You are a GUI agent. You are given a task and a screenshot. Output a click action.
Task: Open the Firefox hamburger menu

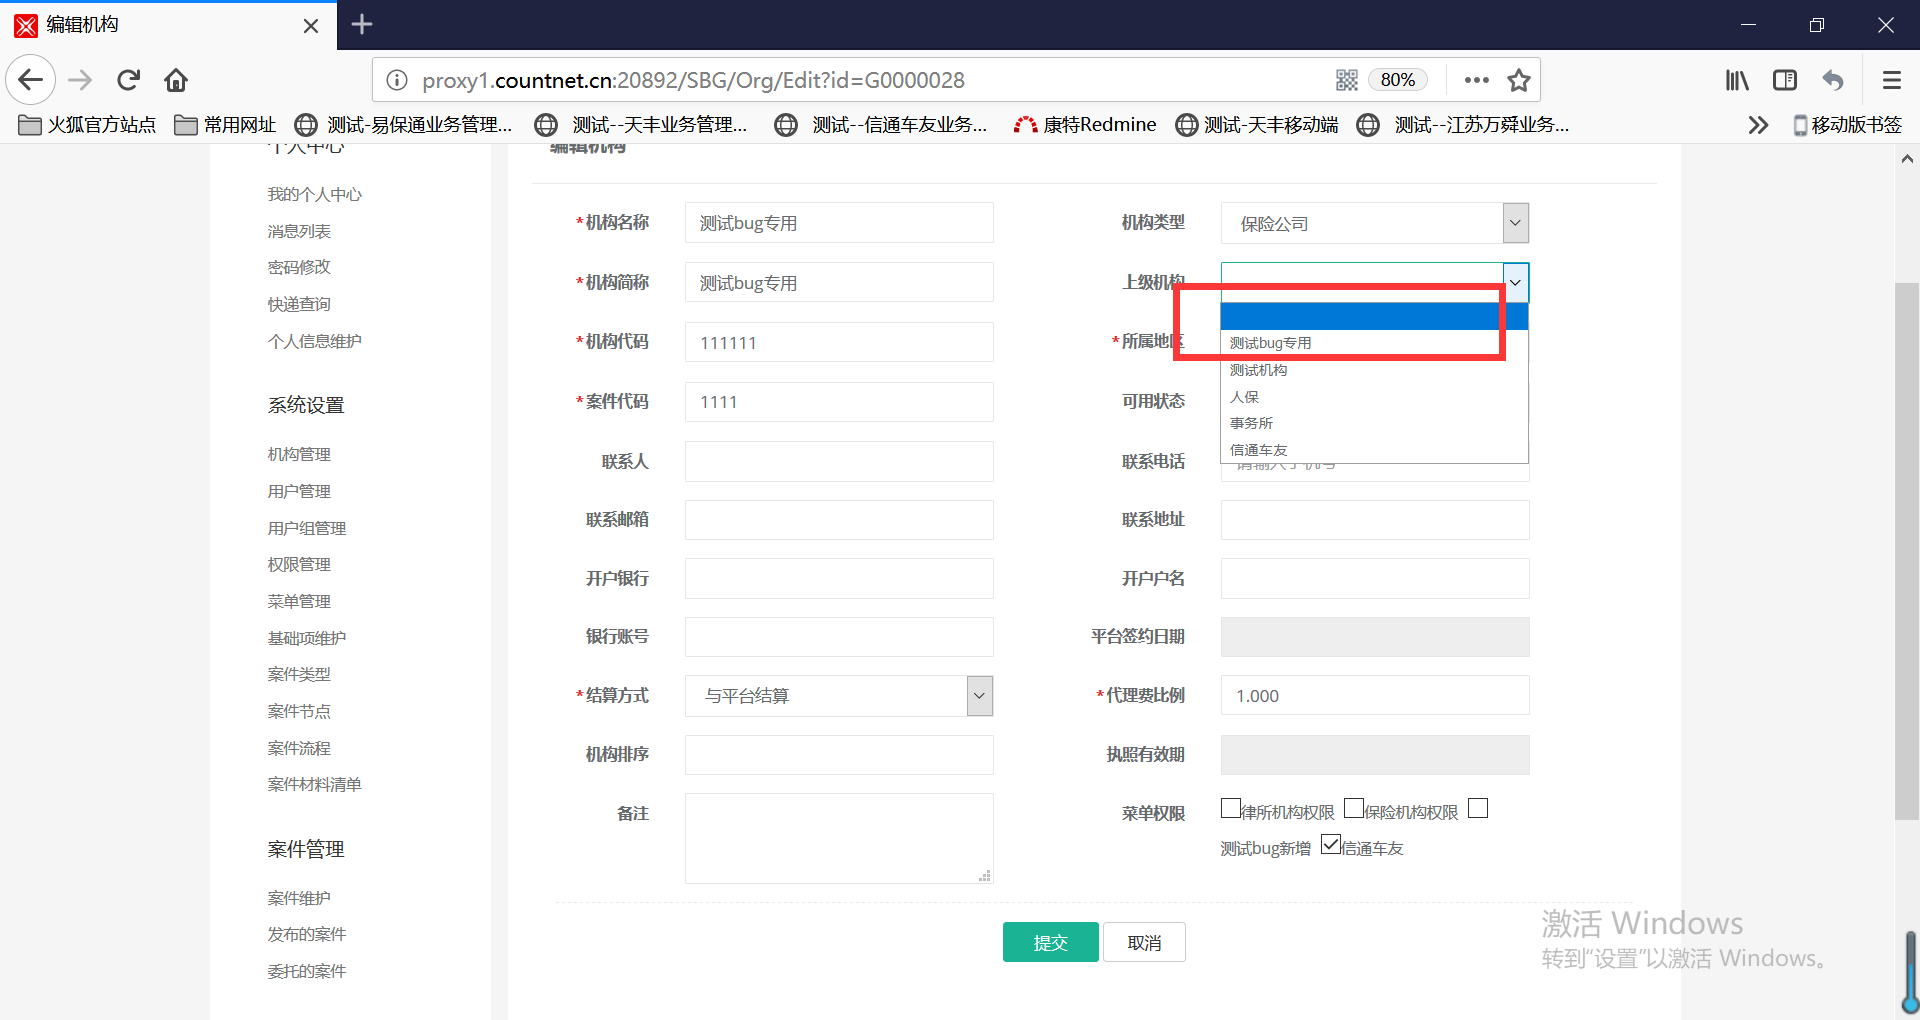click(1891, 80)
